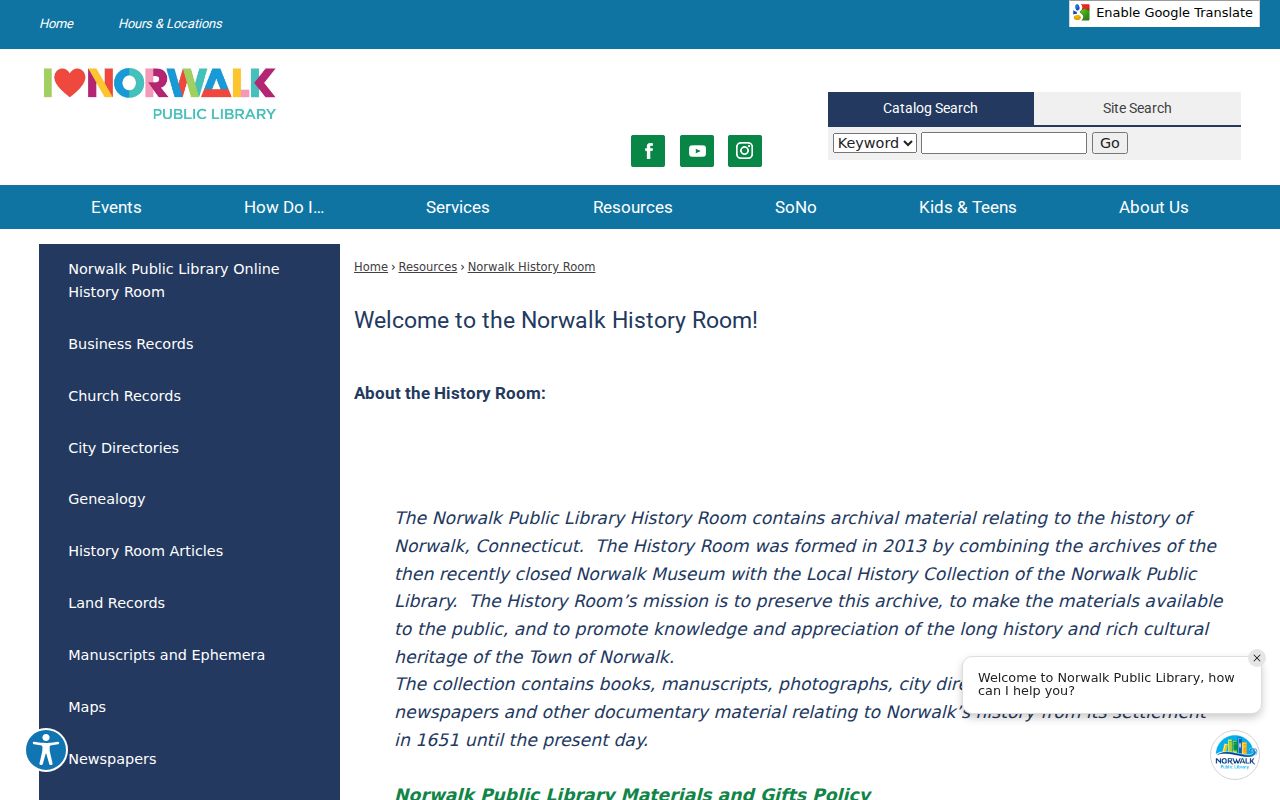Open the Services menu
The image size is (1280, 800).
point(458,207)
